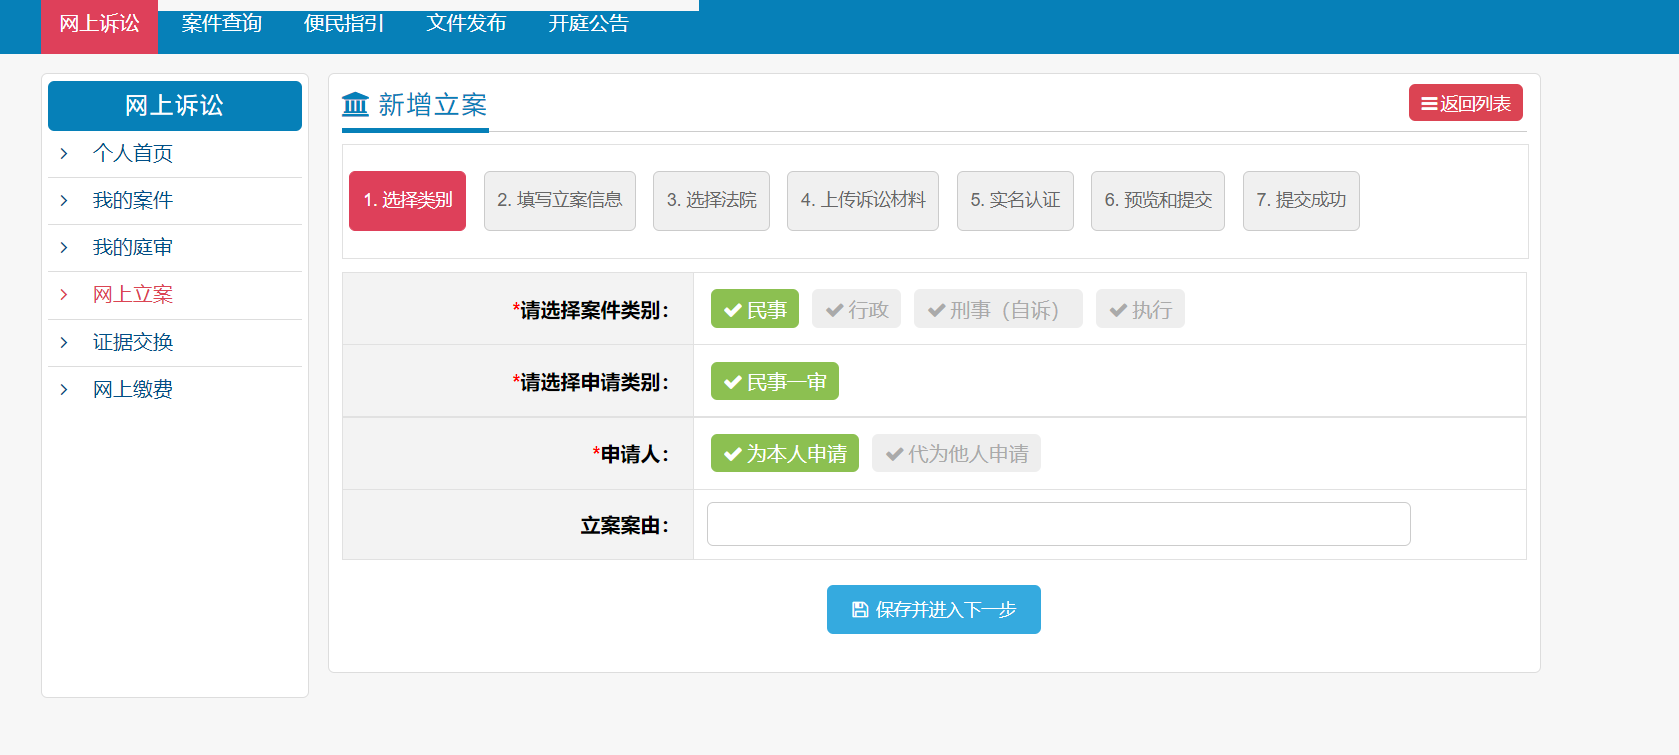Click the 立案案由 input field
The width and height of the screenshot is (1679, 755).
pos(1059,524)
